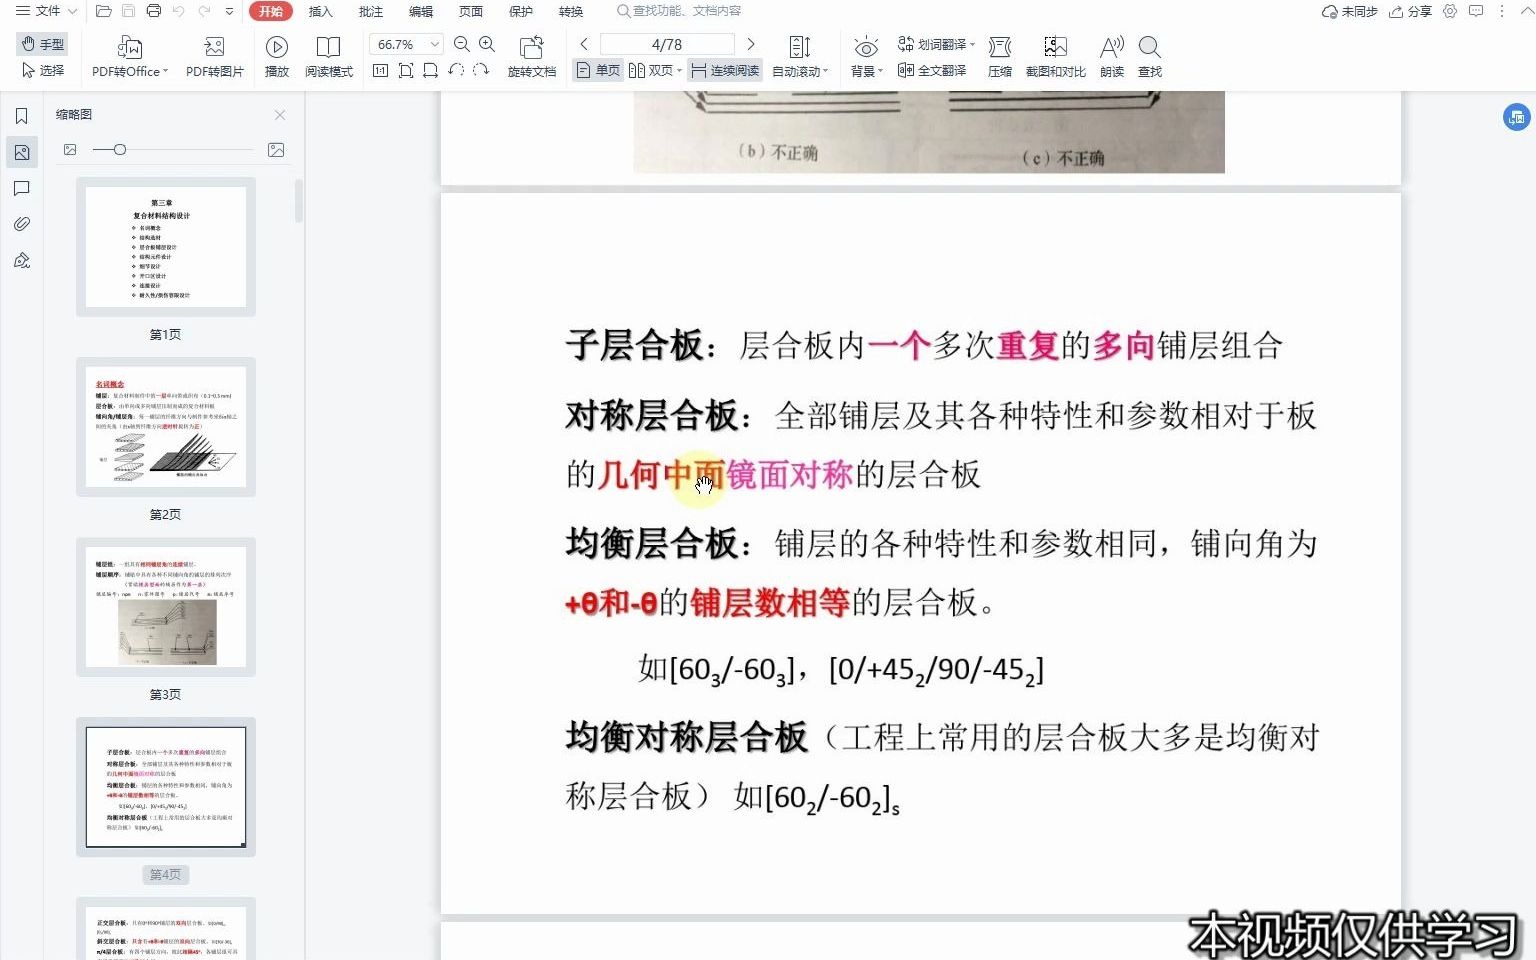Start slideshow with 播放 button
The width and height of the screenshot is (1536, 960).
coord(277,57)
